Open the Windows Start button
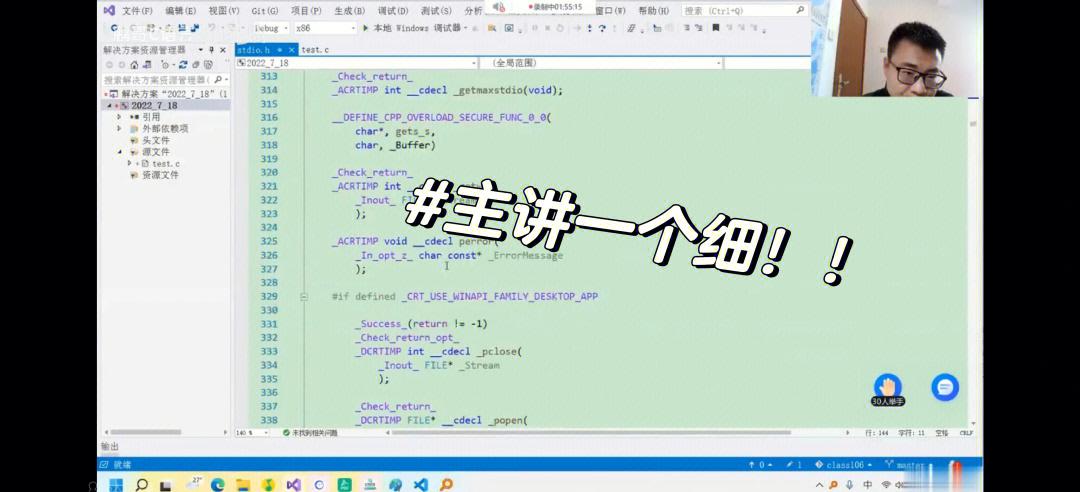The image size is (1080, 492). [117, 484]
